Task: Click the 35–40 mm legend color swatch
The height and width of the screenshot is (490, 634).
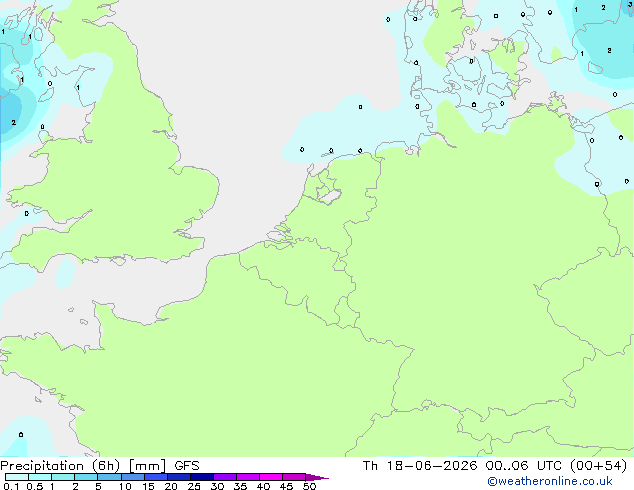Action: [248, 477]
